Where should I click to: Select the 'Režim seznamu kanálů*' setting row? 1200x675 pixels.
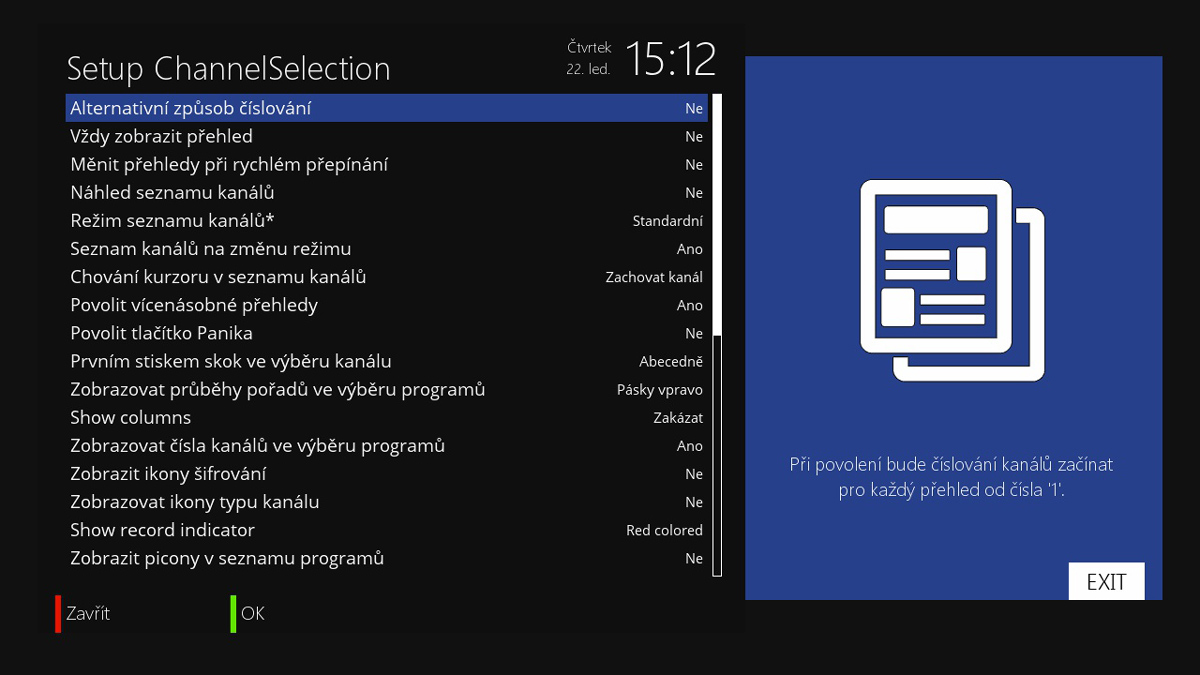[387, 220]
